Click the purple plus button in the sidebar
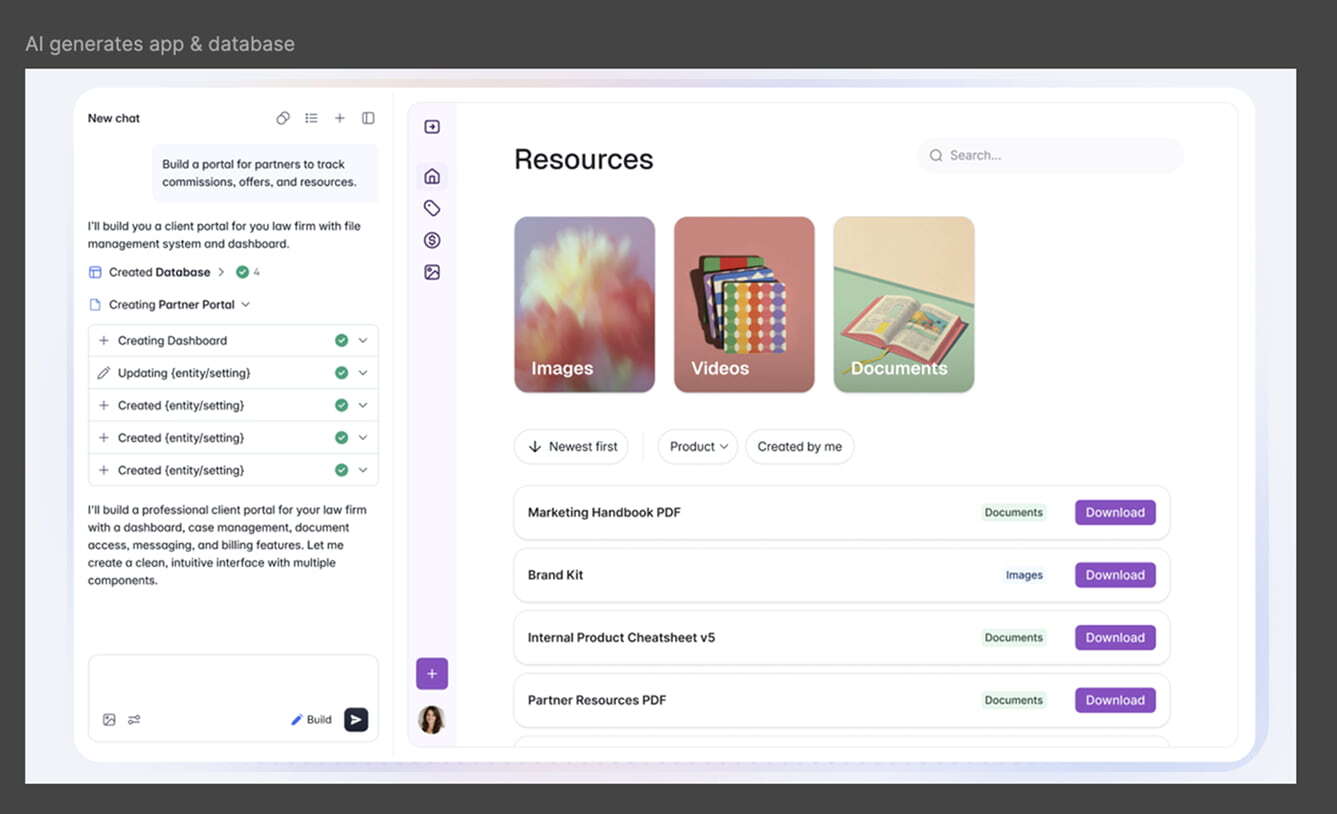The width and height of the screenshot is (1337, 814). click(x=432, y=674)
